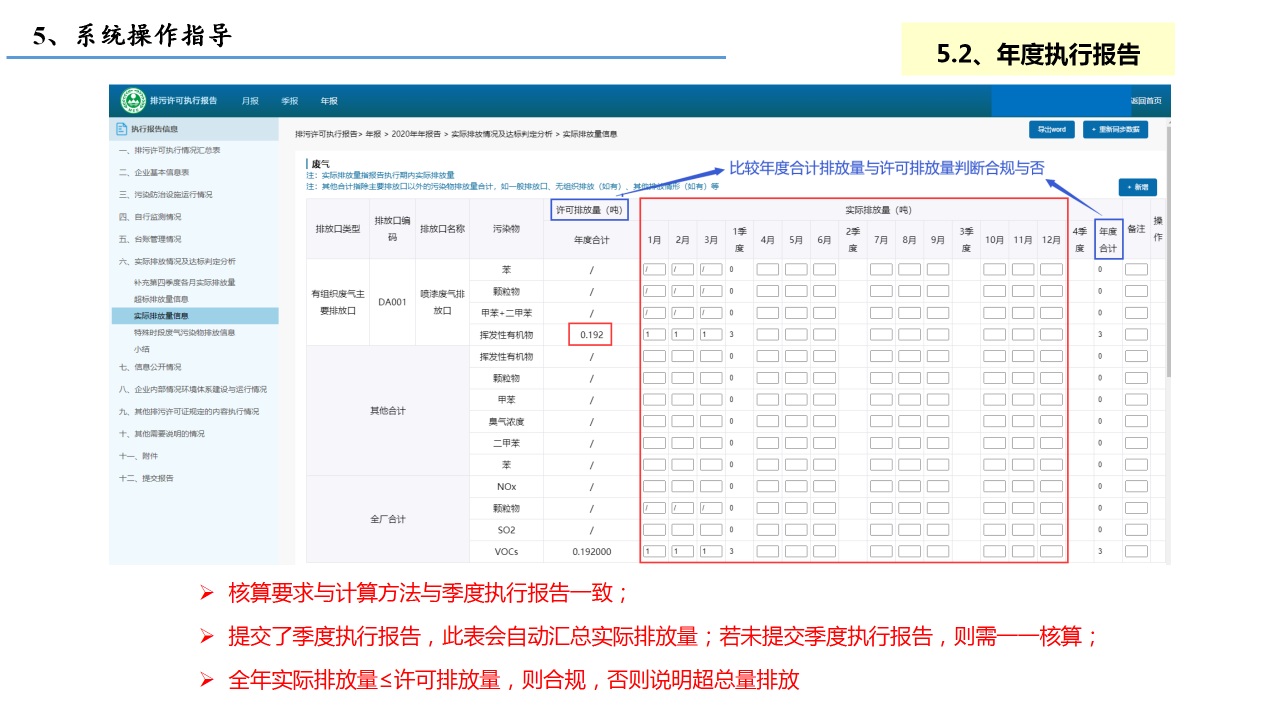The height and width of the screenshot is (720, 1280).
Task: Click the 重新同步数据 button
Action: (x=1115, y=130)
